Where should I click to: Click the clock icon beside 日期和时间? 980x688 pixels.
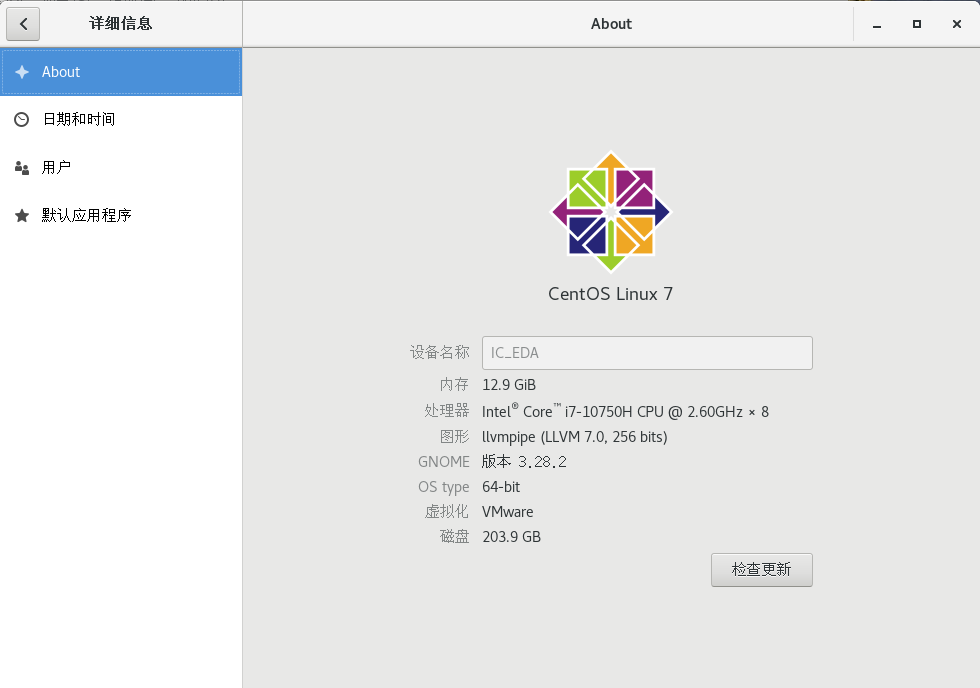(21, 119)
